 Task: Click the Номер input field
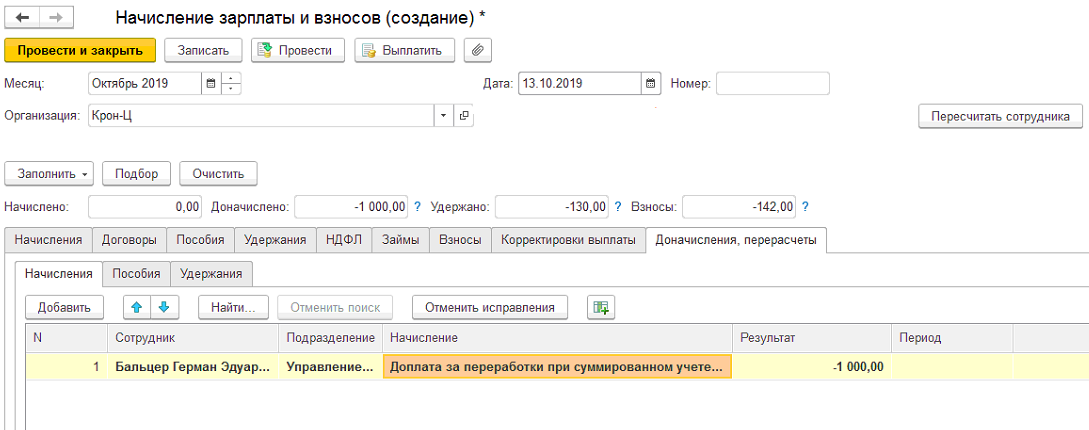pyautogui.click(x=773, y=83)
